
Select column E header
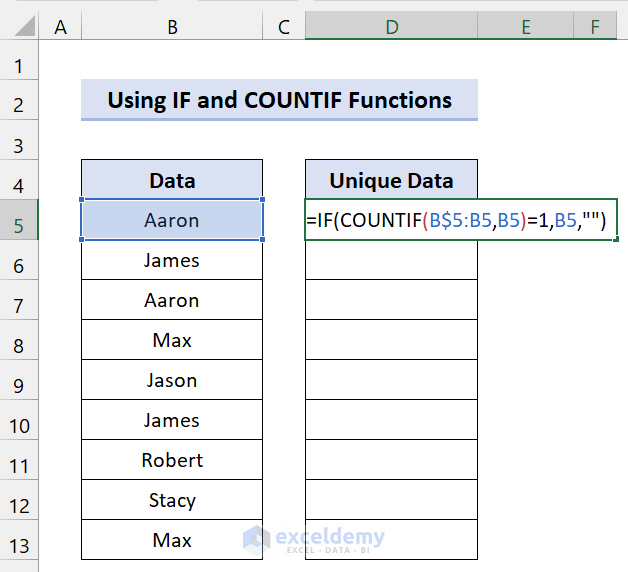pos(525,28)
